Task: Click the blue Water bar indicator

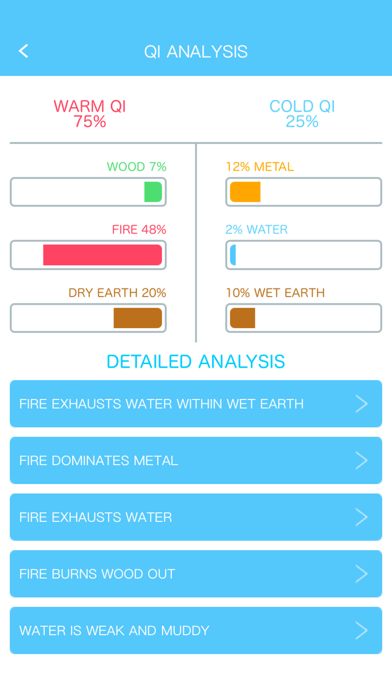Action: [233, 255]
